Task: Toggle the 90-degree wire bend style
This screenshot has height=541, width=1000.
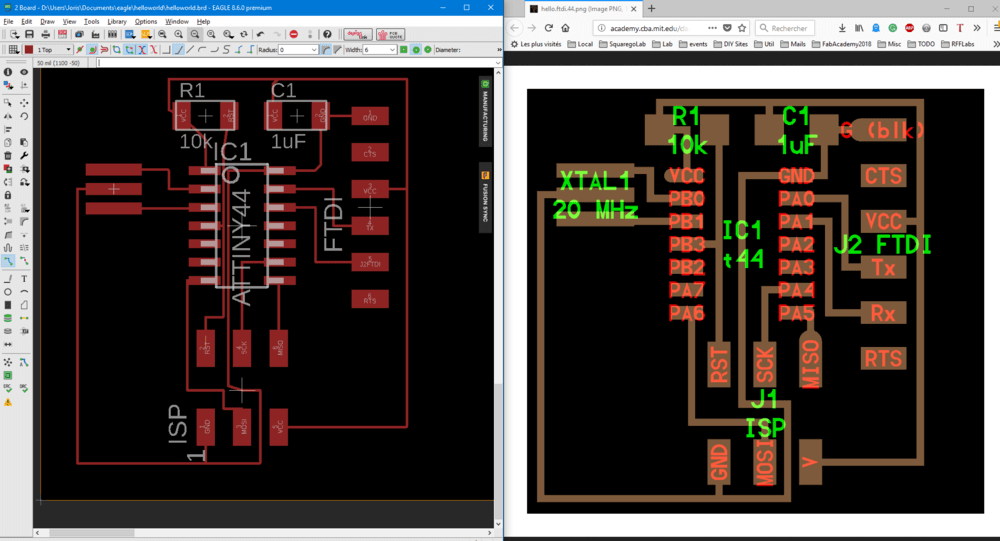Action: point(166,50)
